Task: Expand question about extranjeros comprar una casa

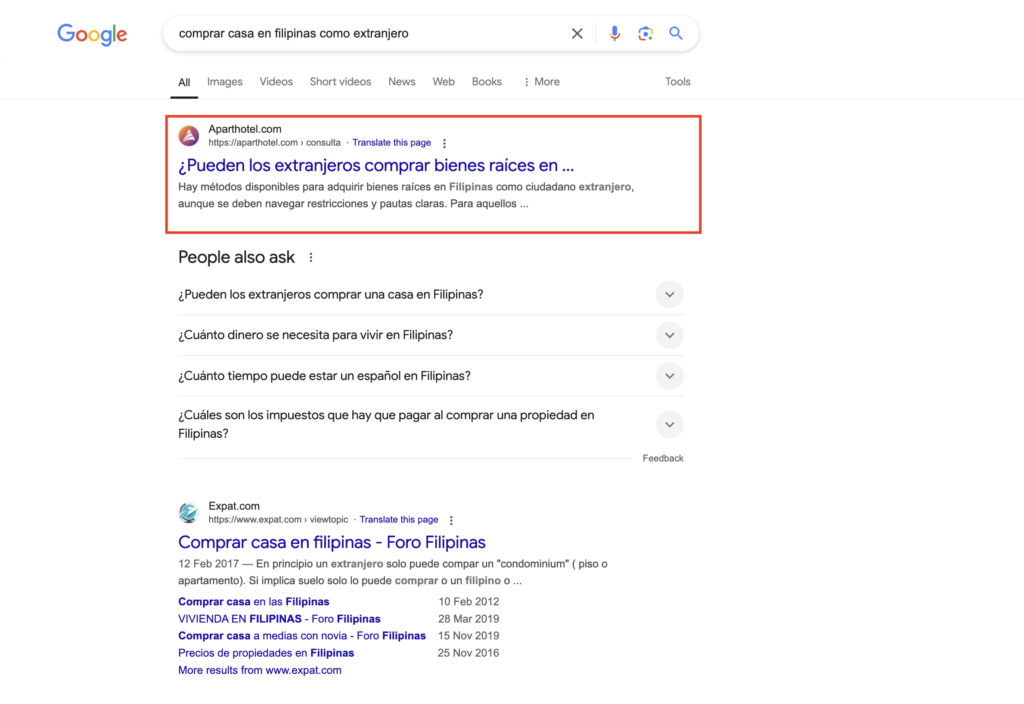Action: [430, 295]
